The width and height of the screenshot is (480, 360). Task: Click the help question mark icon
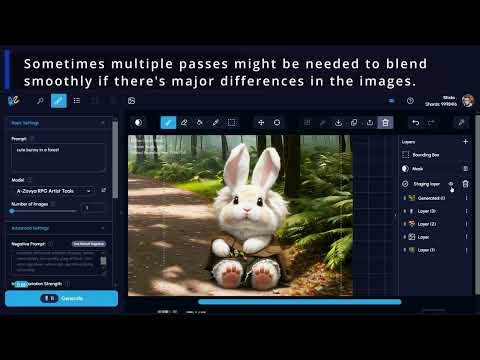(x=410, y=100)
